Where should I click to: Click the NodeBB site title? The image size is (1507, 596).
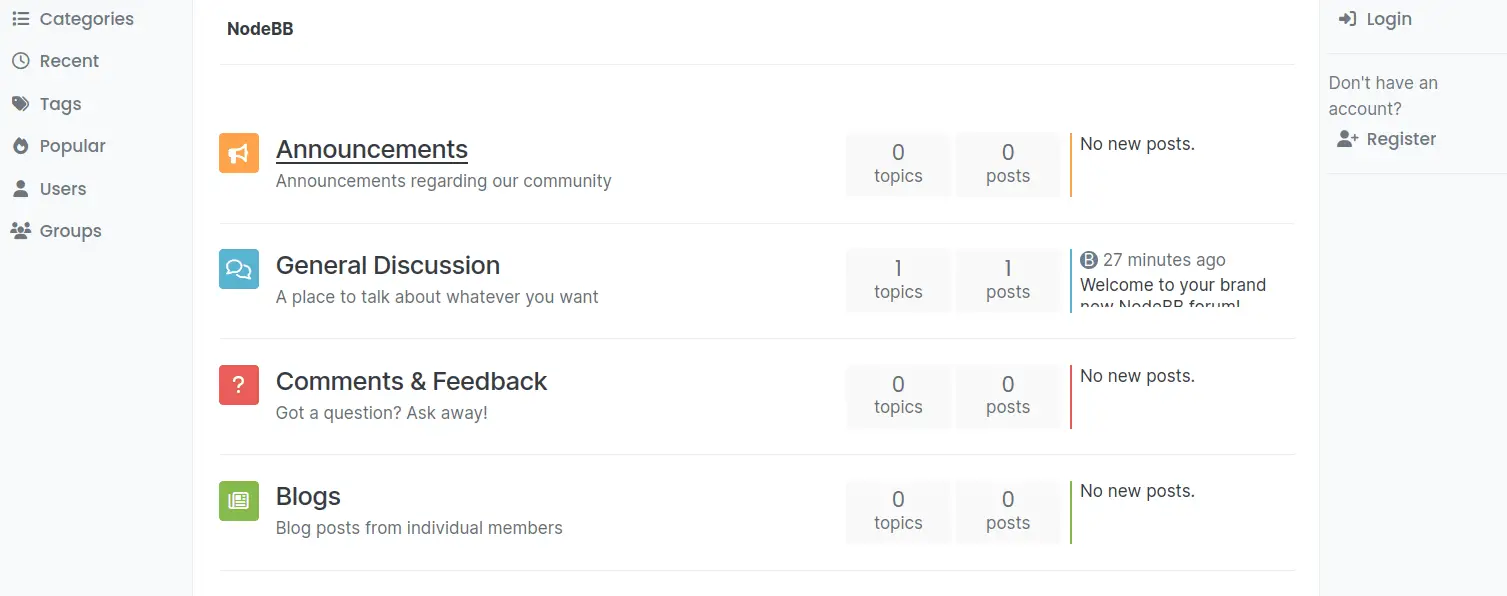coord(260,29)
